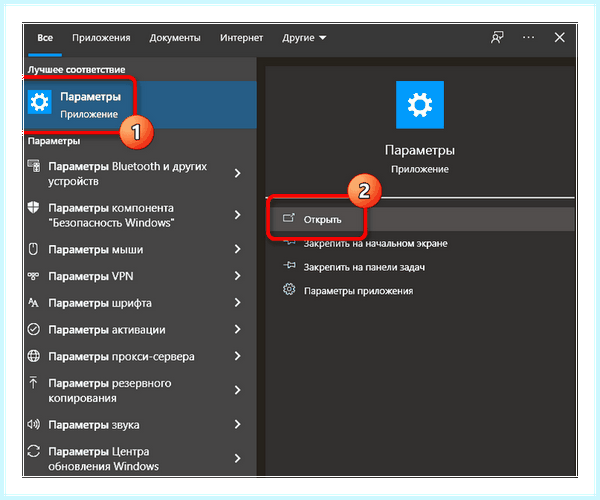Image resolution: width=600 pixels, height=500 pixels.
Task: Click the Windows Security shield icon
Action: (34, 207)
